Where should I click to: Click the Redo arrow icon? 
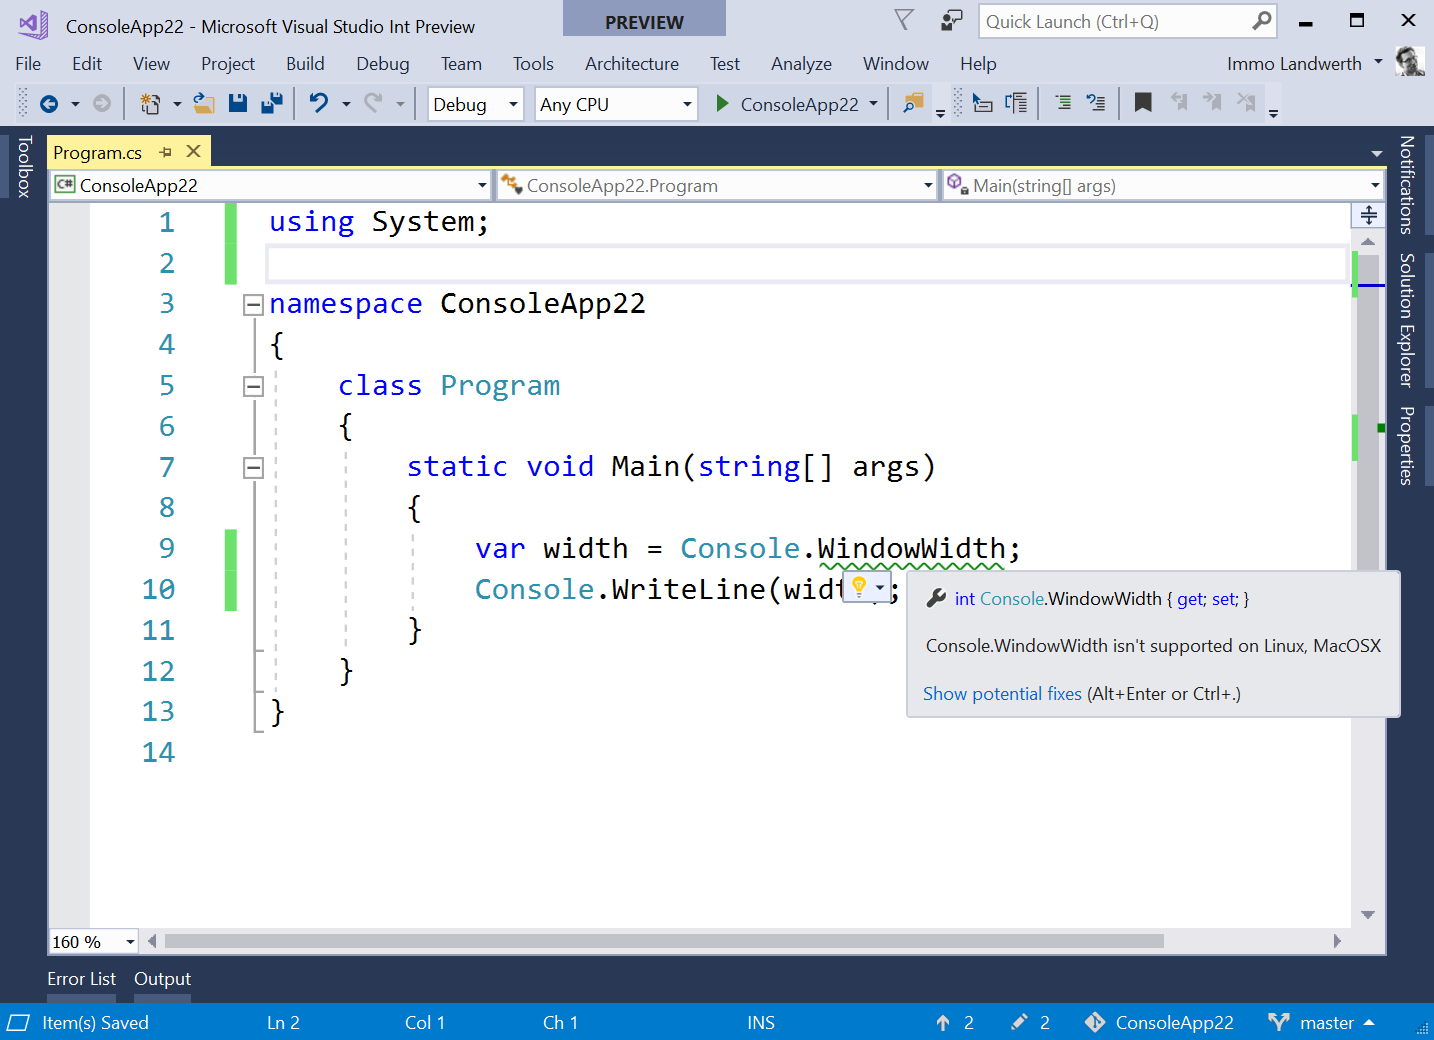pos(373,103)
